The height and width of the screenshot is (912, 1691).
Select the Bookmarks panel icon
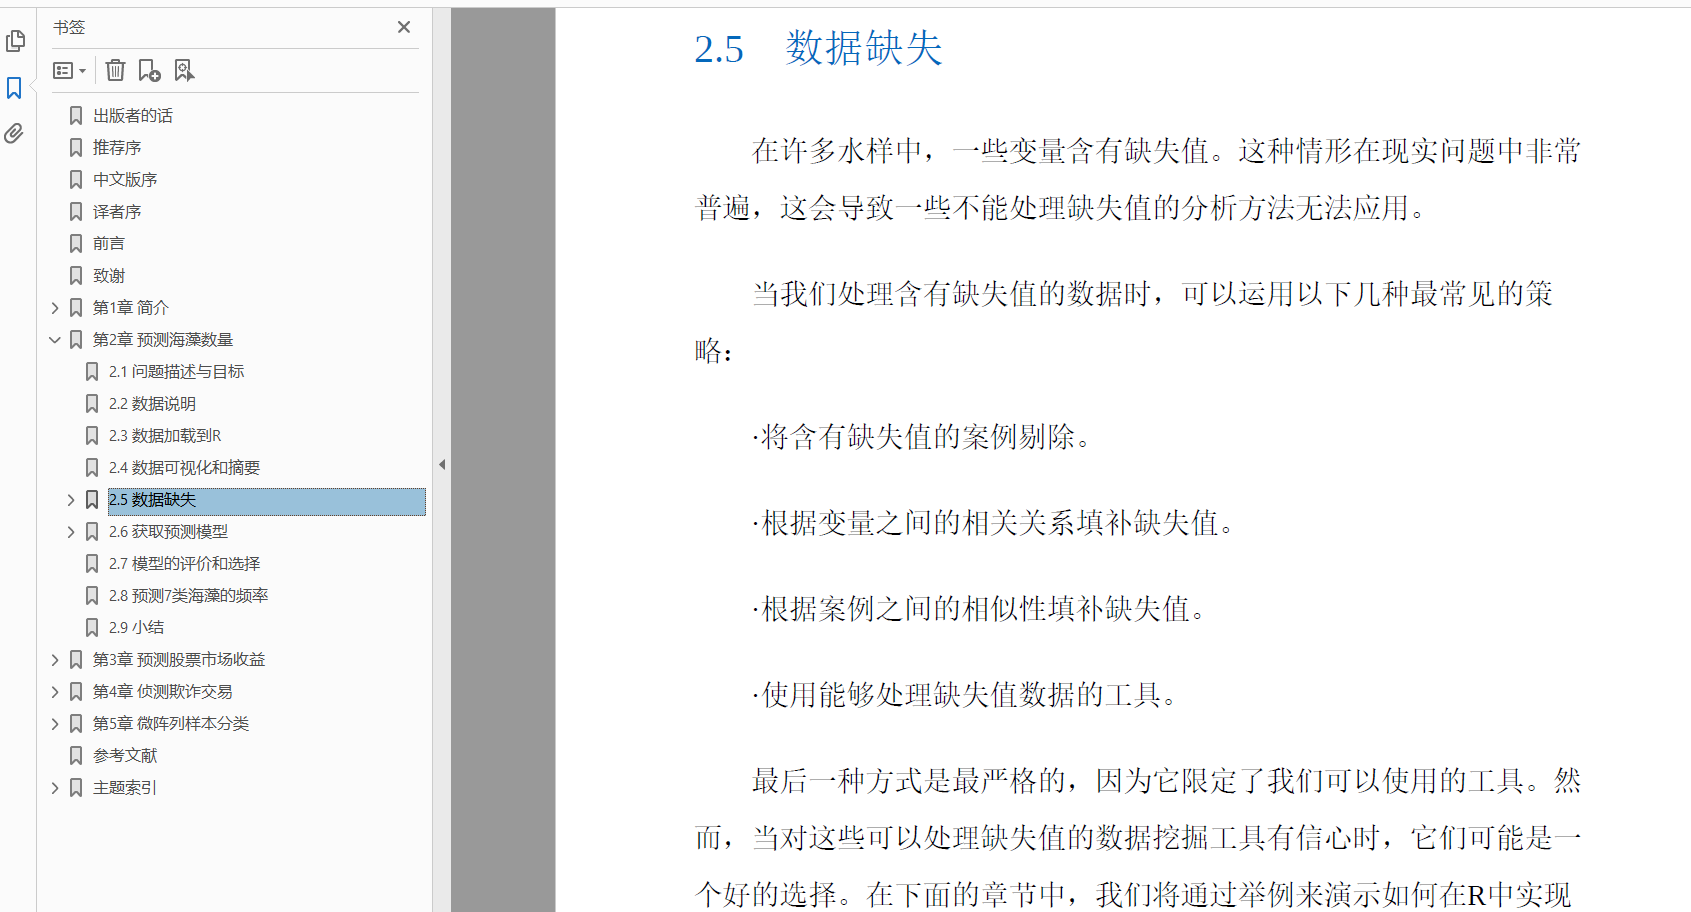point(15,88)
